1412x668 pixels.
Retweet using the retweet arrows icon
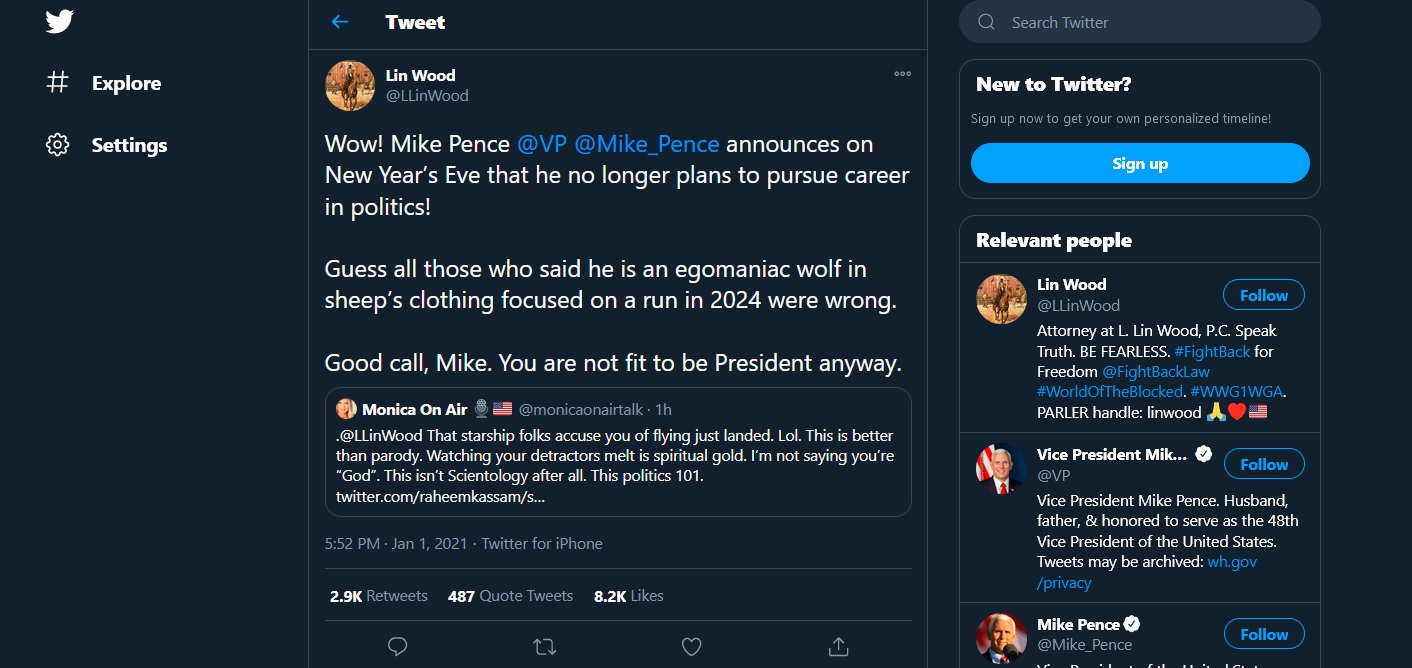[544, 647]
